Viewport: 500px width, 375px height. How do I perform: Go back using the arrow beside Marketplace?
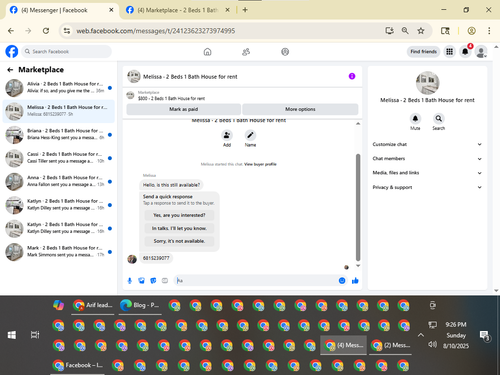click(10, 70)
